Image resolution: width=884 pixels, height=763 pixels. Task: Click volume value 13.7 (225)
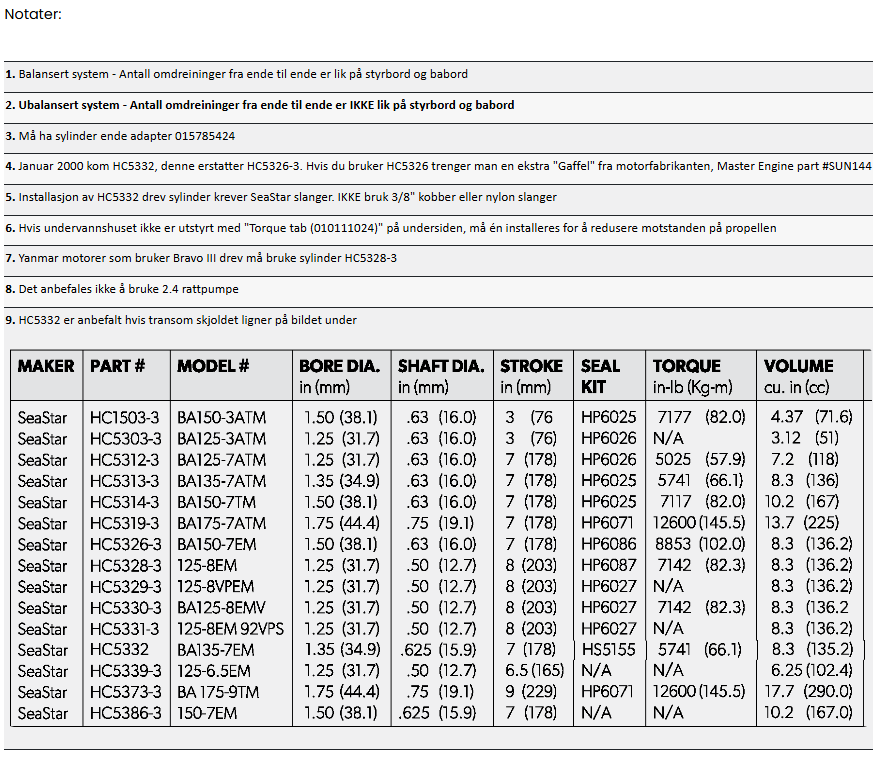802,523
